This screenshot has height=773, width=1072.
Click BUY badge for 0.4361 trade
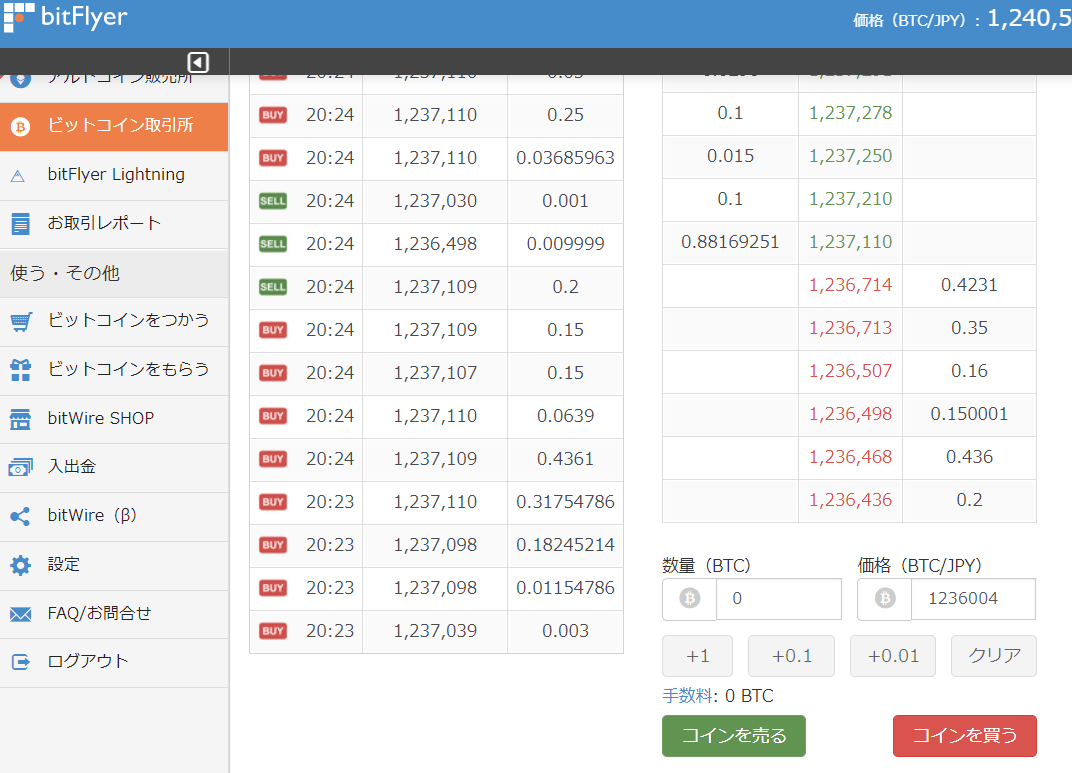pyautogui.click(x=273, y=460)
